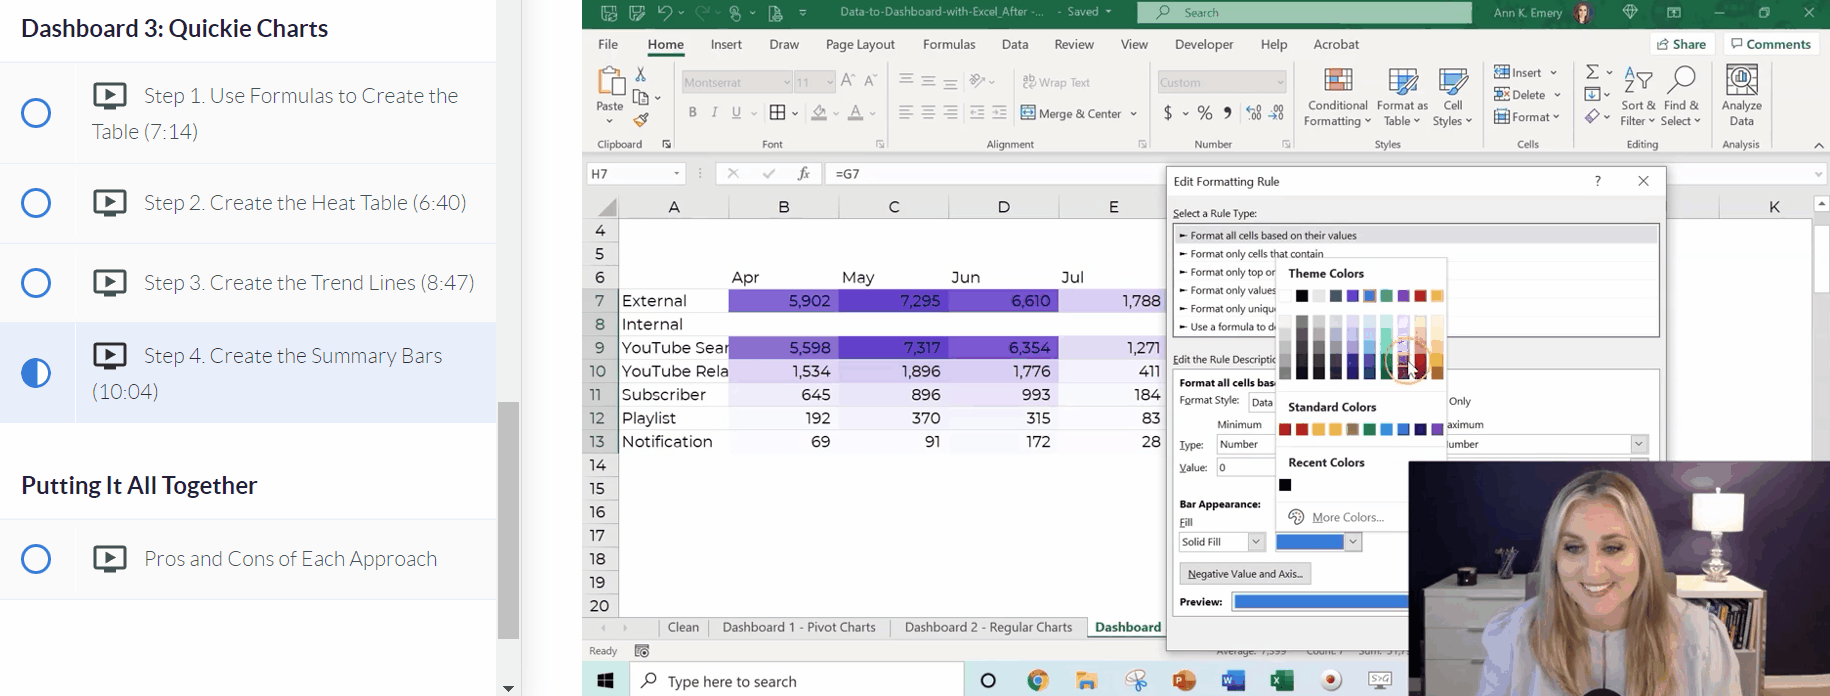
Task: Expand the Merge & Center dropdown arrow
Action: tap(1134, 114)
